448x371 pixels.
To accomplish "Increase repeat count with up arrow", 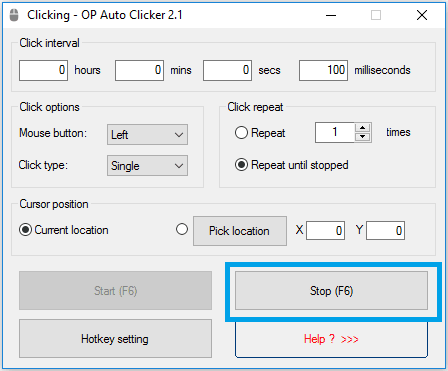I will (x=363, y=128).
